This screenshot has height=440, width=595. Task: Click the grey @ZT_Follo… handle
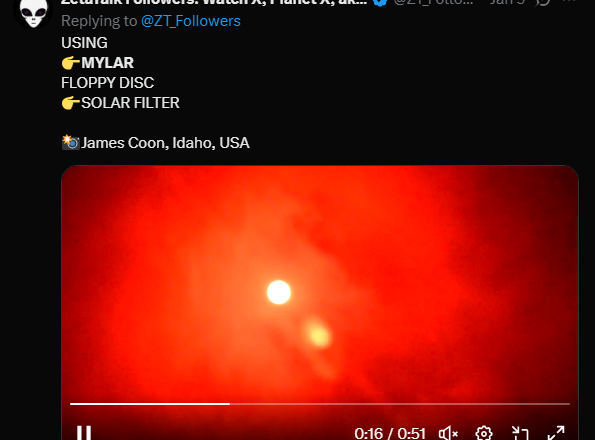pyautogui.click(x=433, y=2)
